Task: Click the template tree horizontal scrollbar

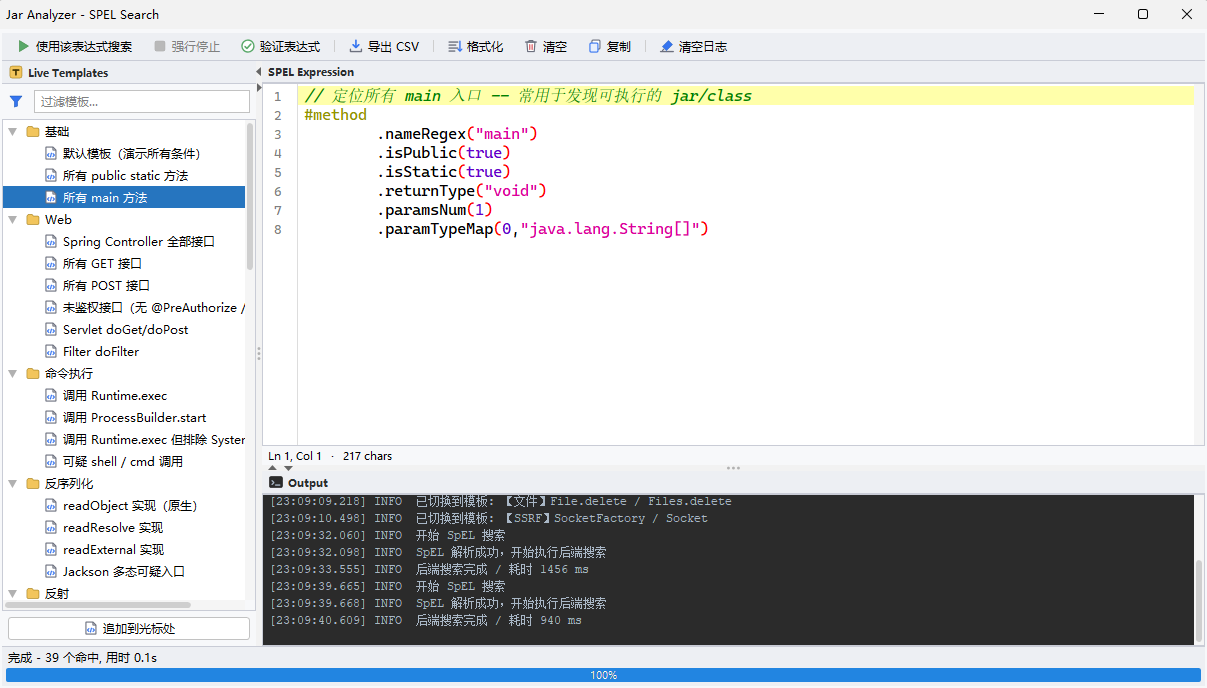Action: 99,605
